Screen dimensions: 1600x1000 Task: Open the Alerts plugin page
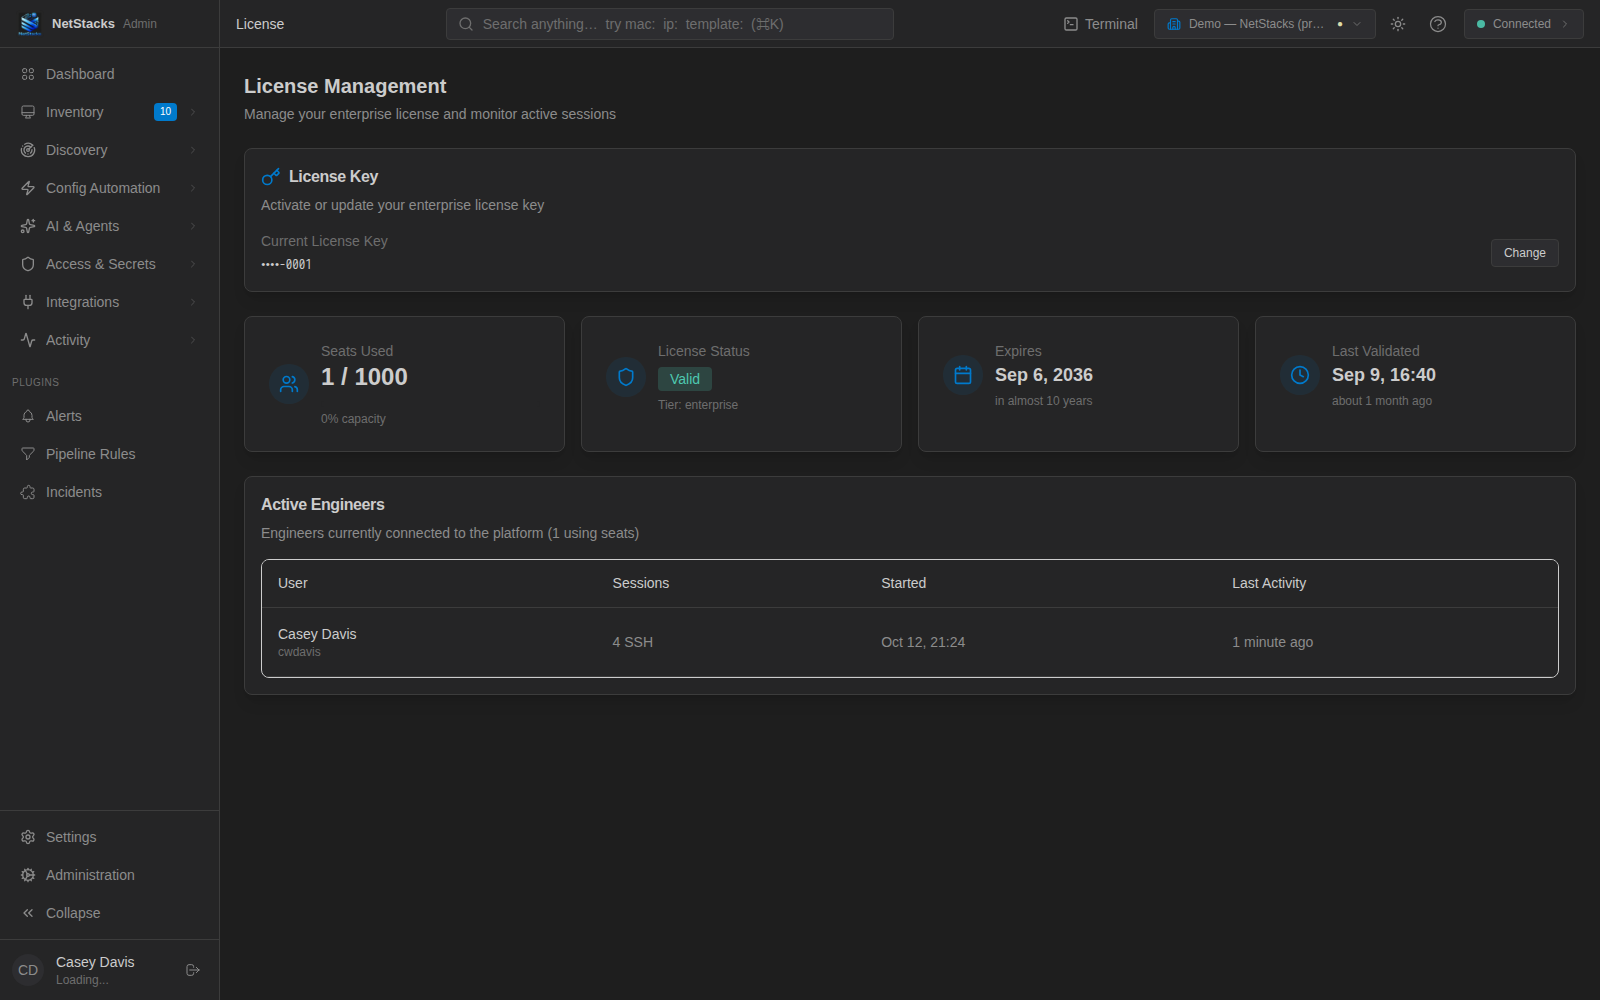[110, 416]
